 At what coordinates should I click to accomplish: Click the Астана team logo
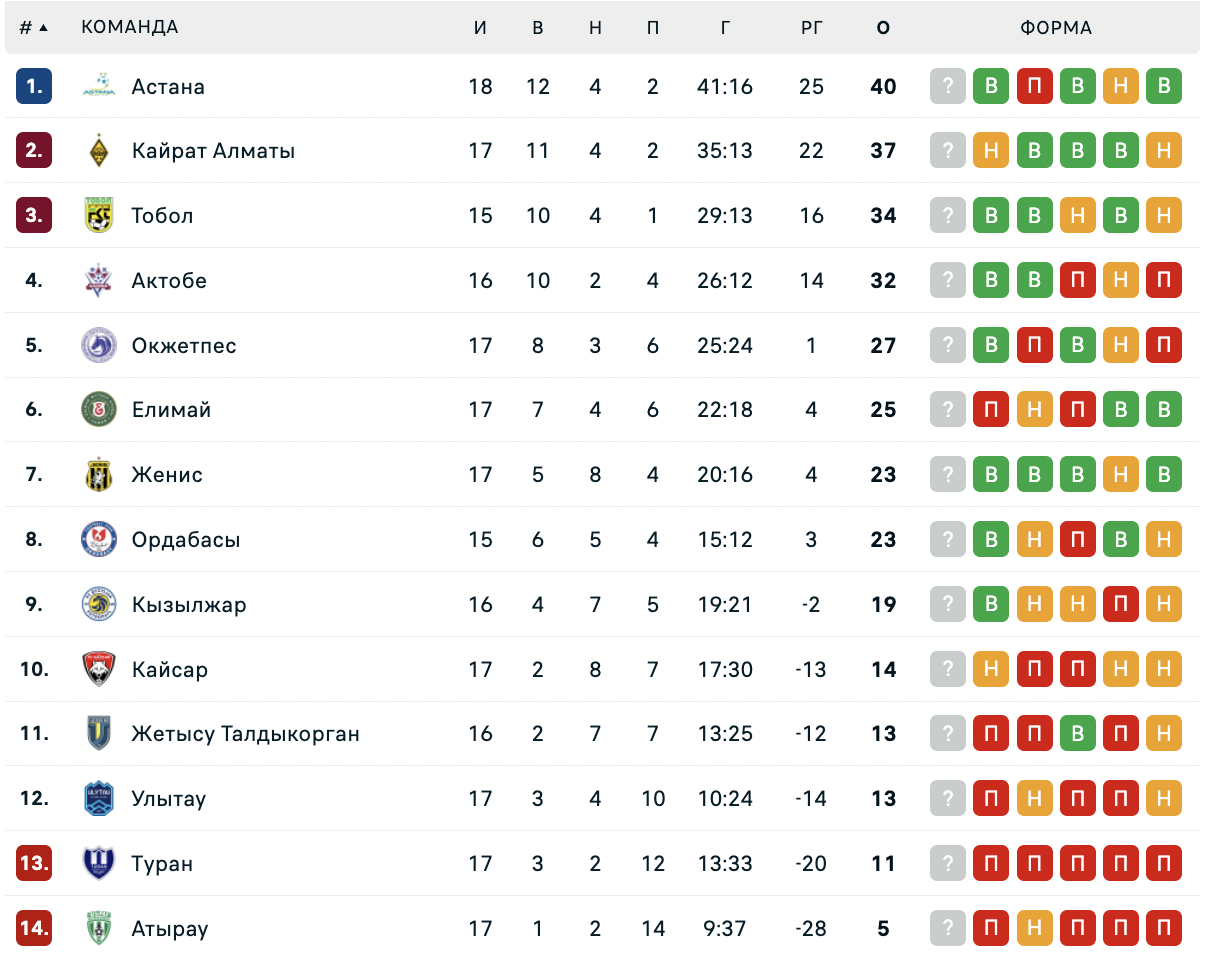[99, 86]
